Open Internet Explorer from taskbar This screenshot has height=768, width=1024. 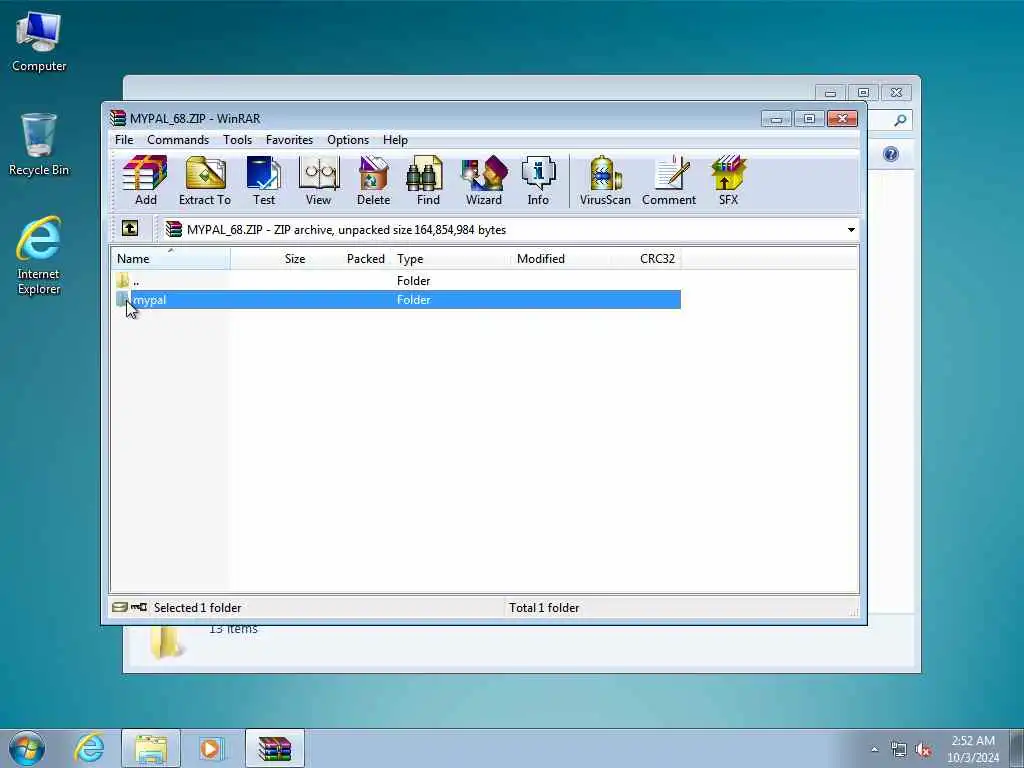pyautogui.click(x=89, y=748)
